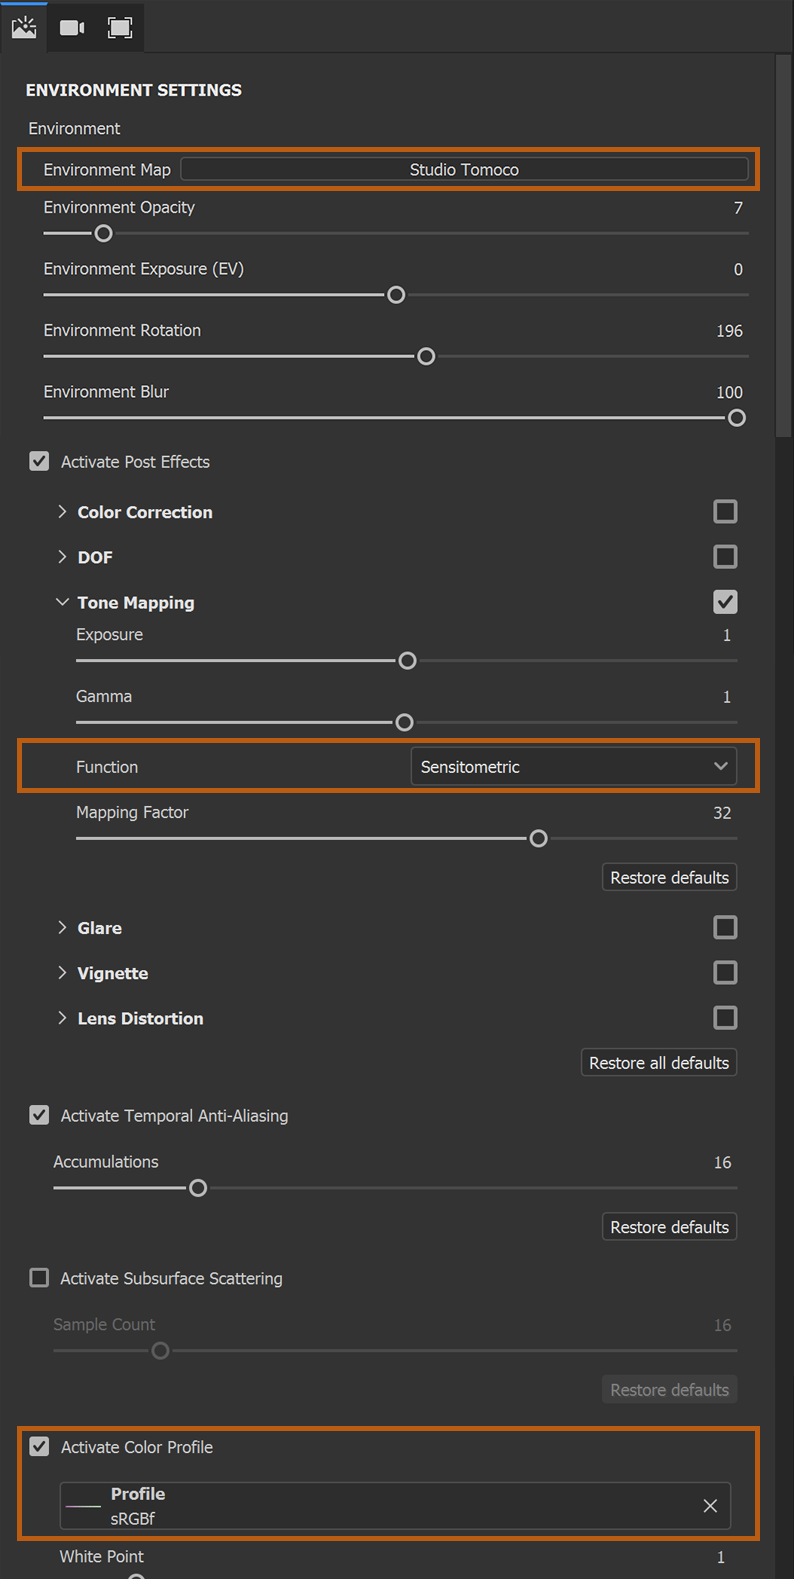The image size is (794, 1579).
Task: Restore defaults for Temporal Anti-Aliasing accumulations
Action: (669, 1227)
